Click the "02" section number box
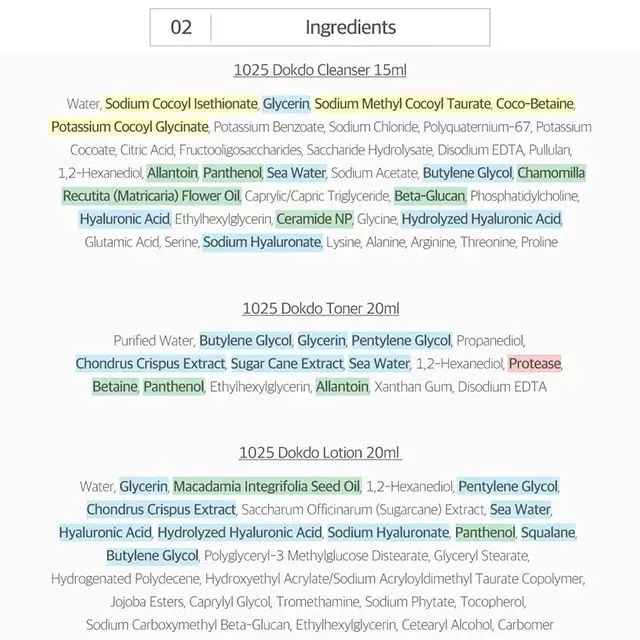640x640 pixels. click(181, 27)
